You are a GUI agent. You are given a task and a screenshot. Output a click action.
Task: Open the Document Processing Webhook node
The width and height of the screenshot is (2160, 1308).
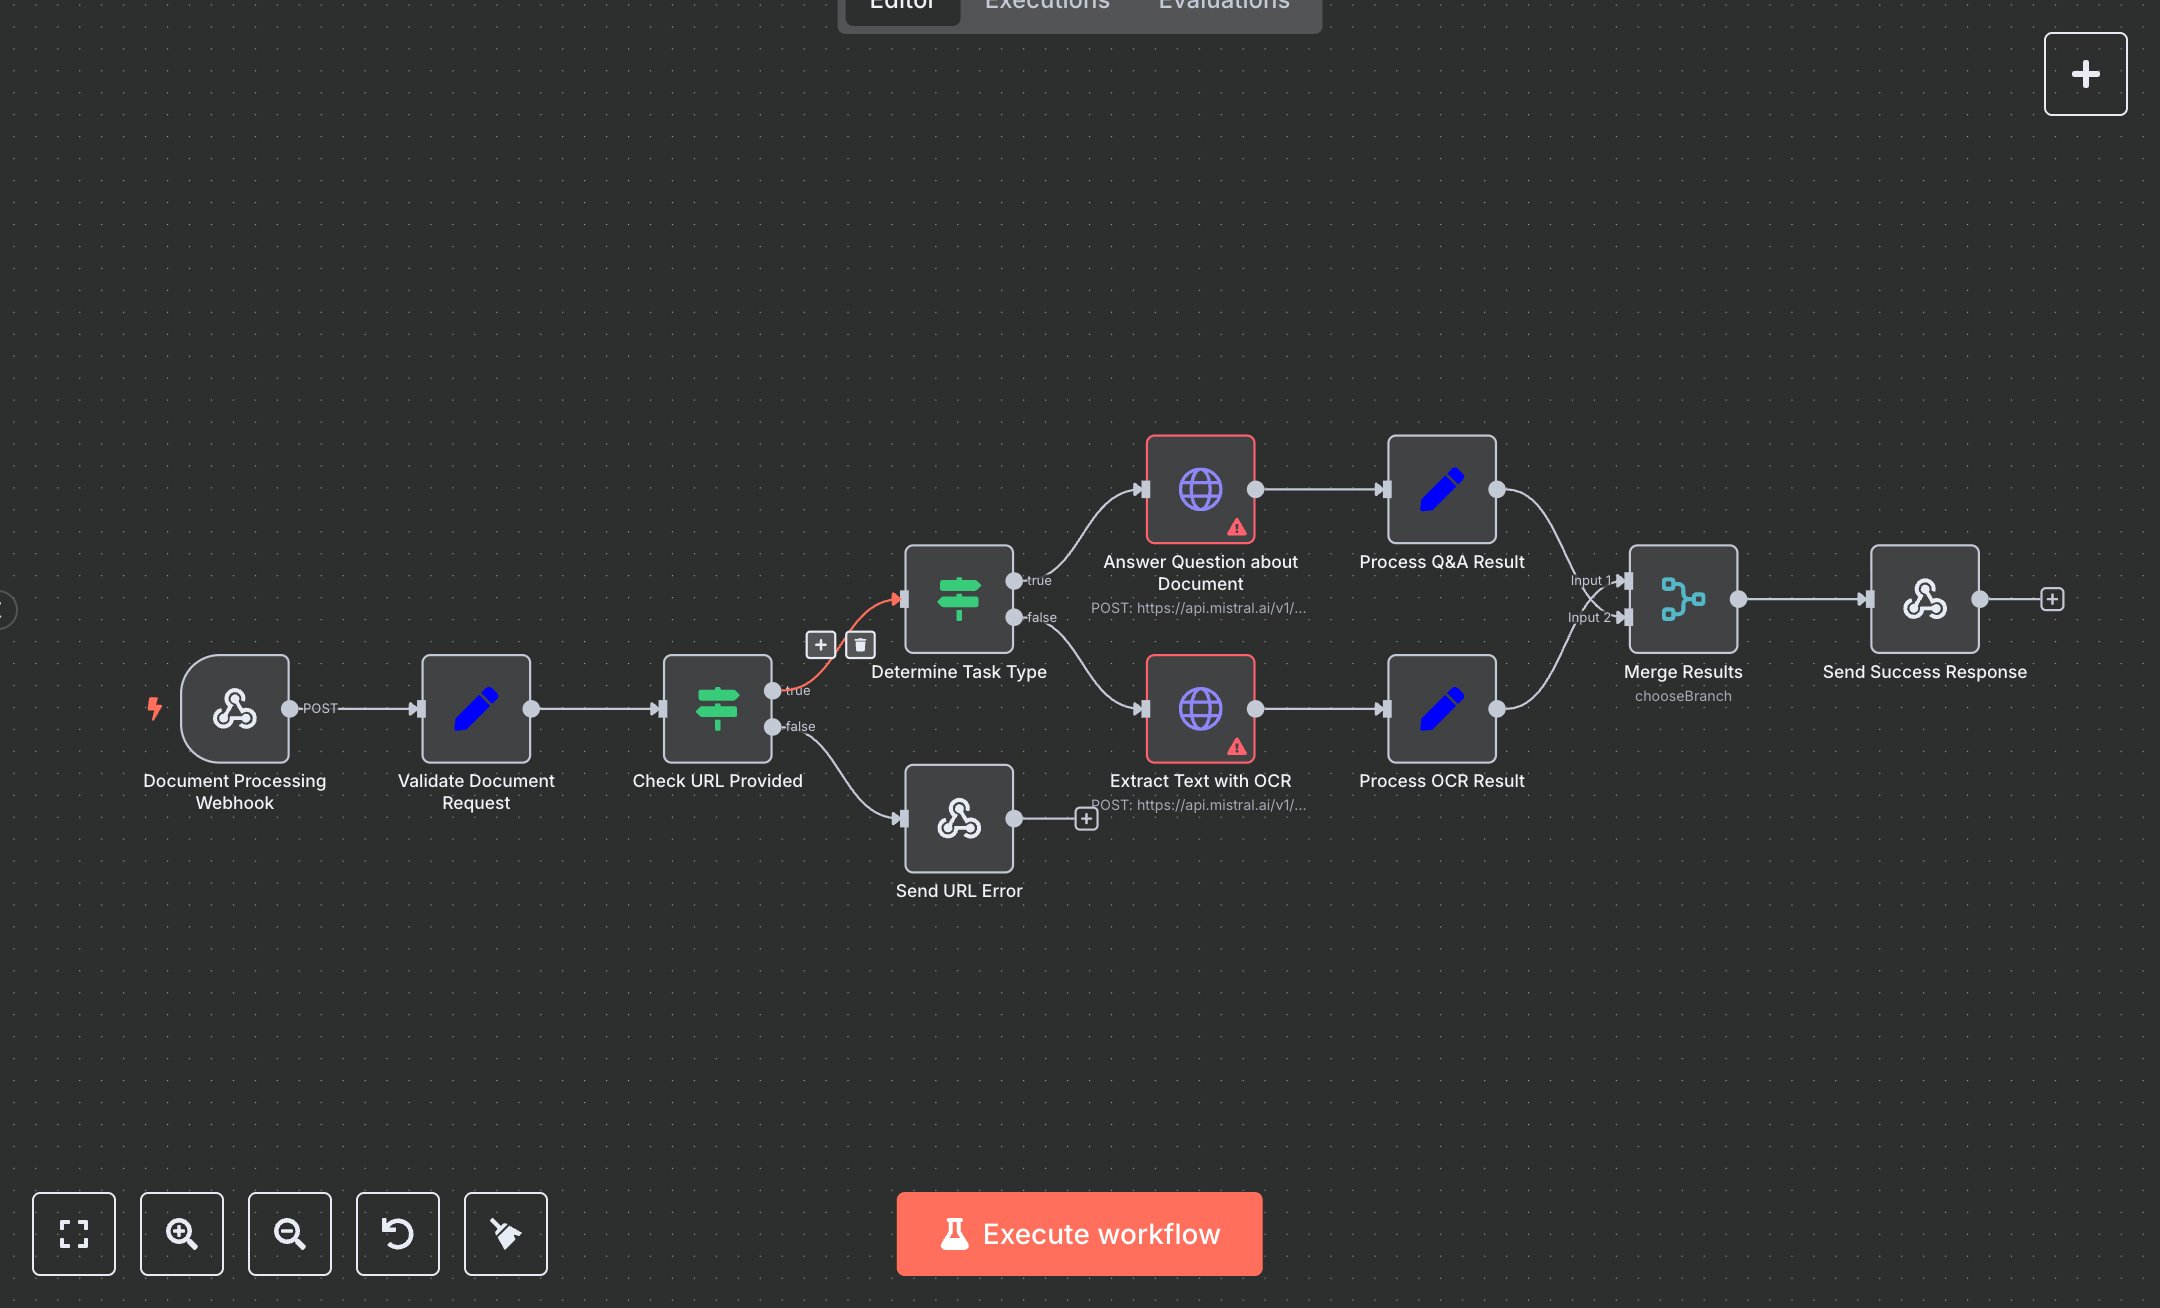click(x=235, y=709)
